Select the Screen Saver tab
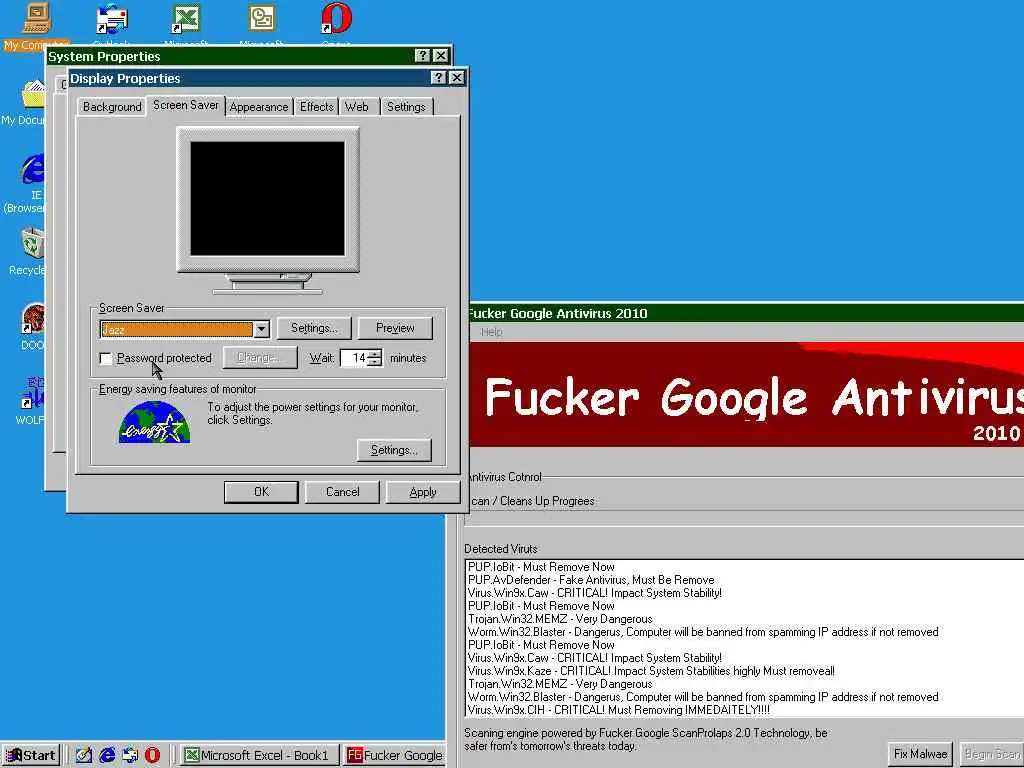Image resolution: width=1024 pixels, height=768 pixels. point(185,105)
